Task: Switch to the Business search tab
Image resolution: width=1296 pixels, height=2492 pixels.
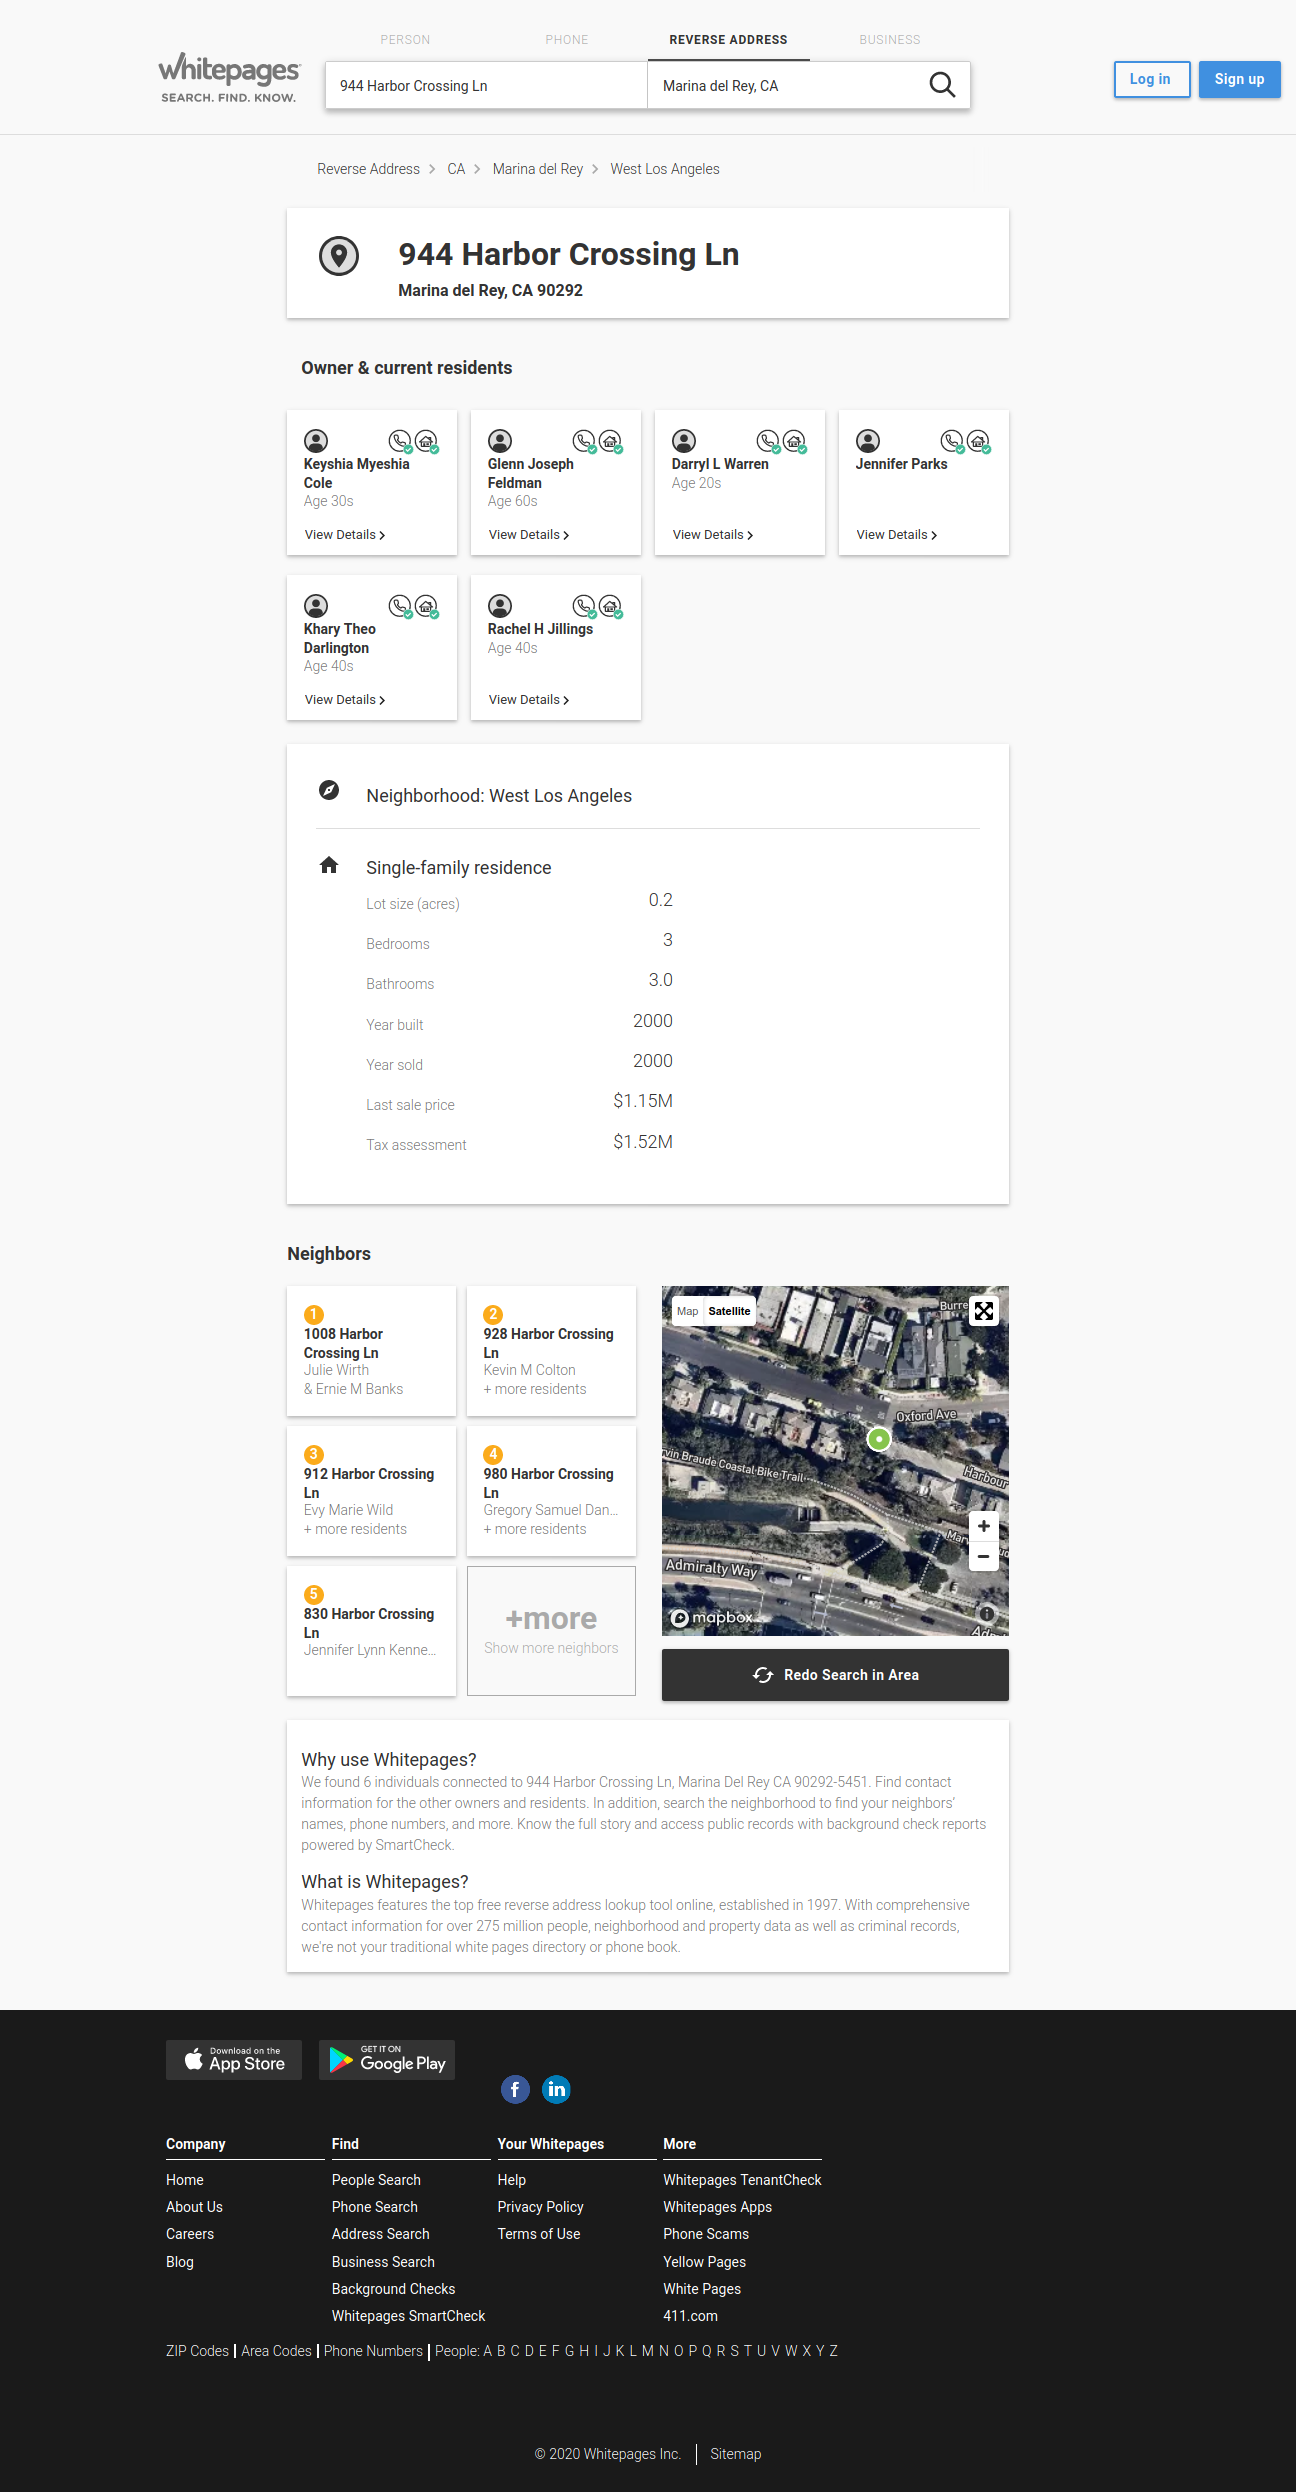Action: [890, 40]
